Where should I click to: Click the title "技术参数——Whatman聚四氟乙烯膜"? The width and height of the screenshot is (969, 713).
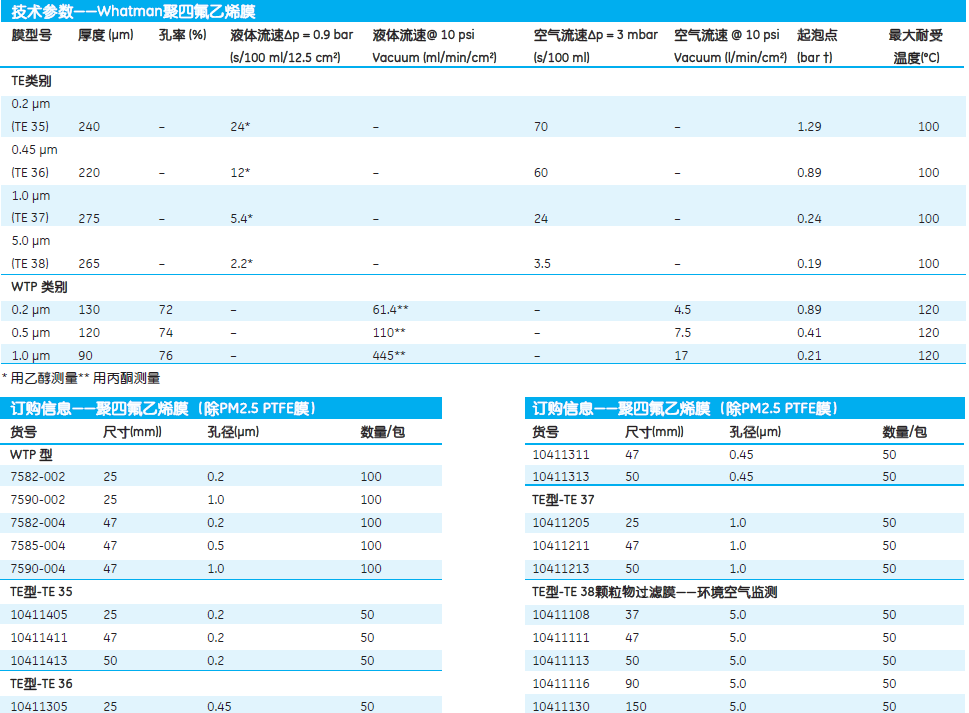pyautogui.click(x=133, y=11)
